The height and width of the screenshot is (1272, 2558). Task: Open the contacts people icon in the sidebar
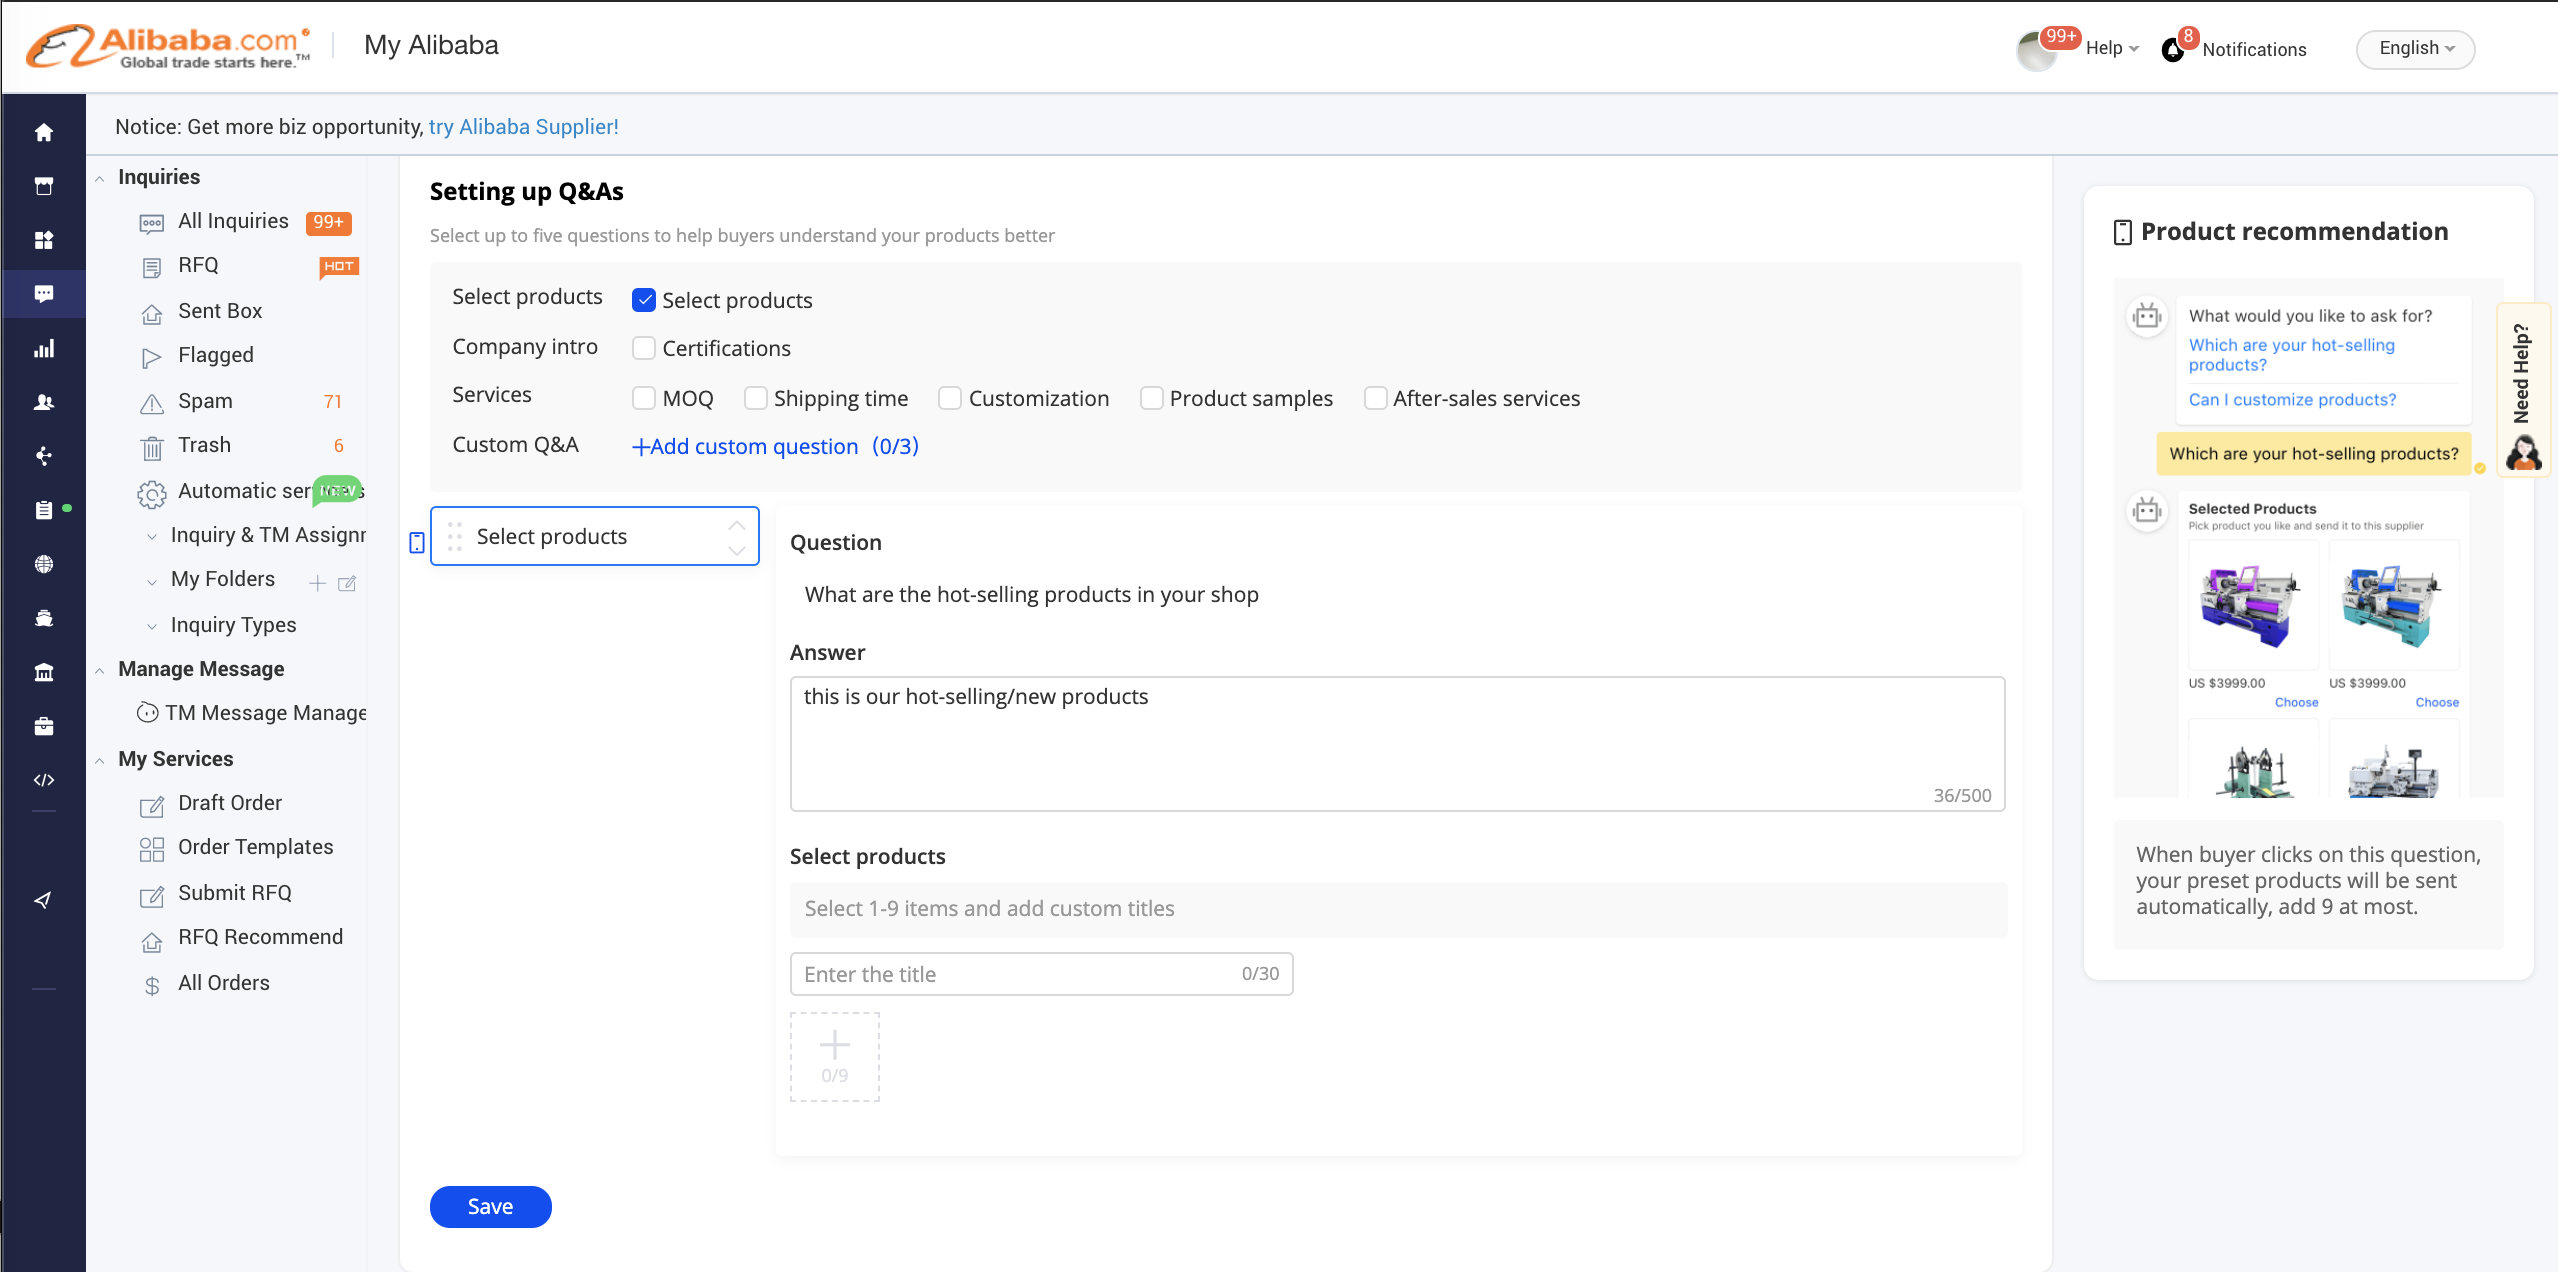[x=44, y=402]
